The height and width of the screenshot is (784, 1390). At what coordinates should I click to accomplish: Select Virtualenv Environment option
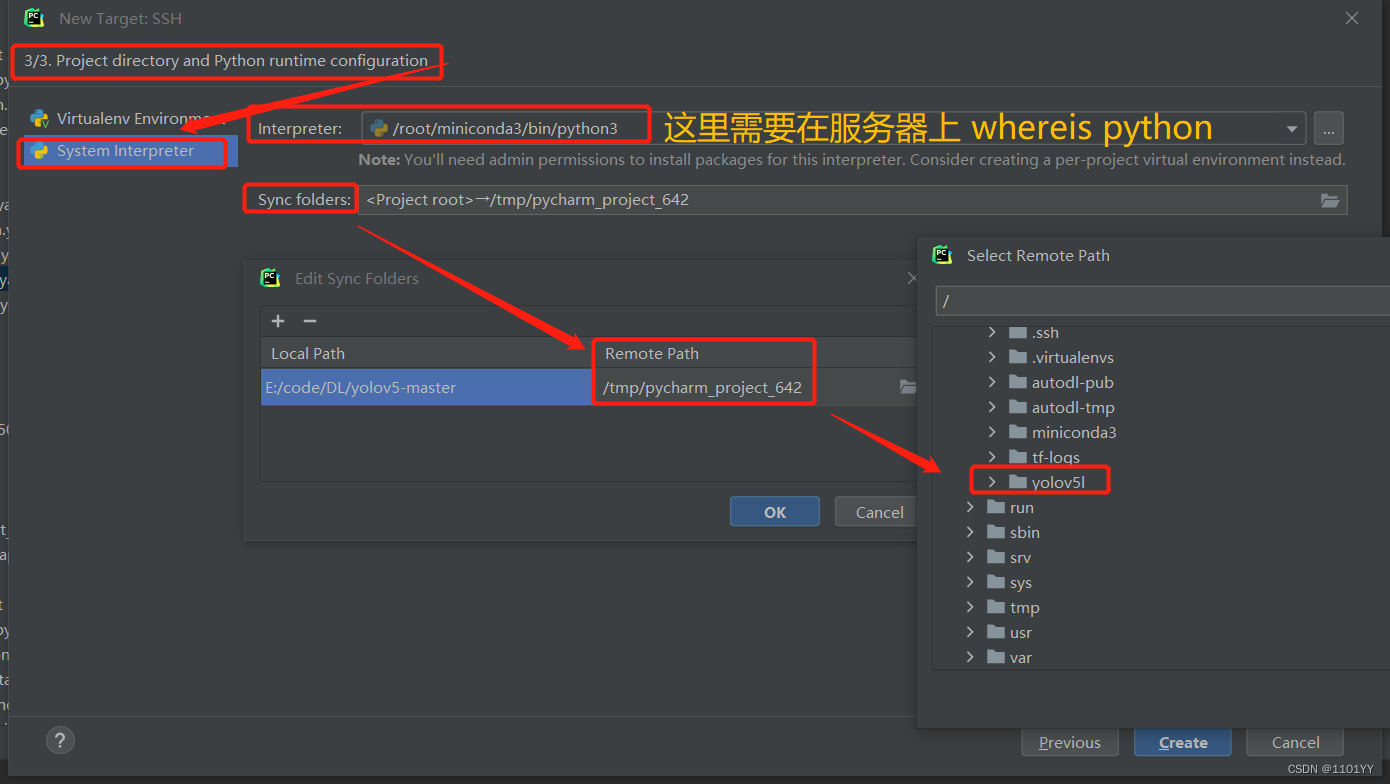(x=128, y=118)
